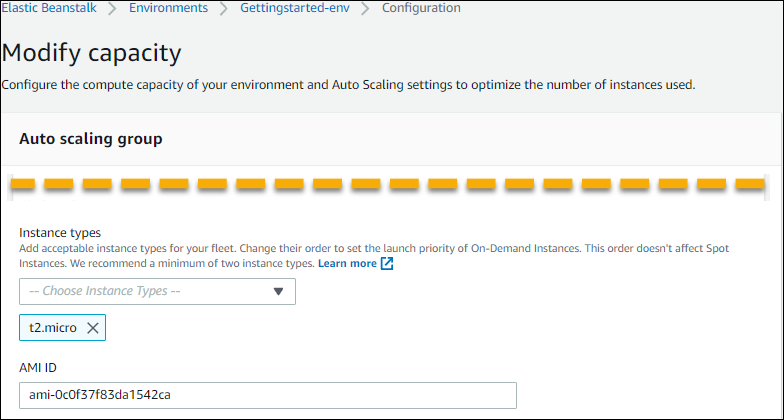The image size is (784, 420).
Task: Open the Learn more link
Action: 347,264
